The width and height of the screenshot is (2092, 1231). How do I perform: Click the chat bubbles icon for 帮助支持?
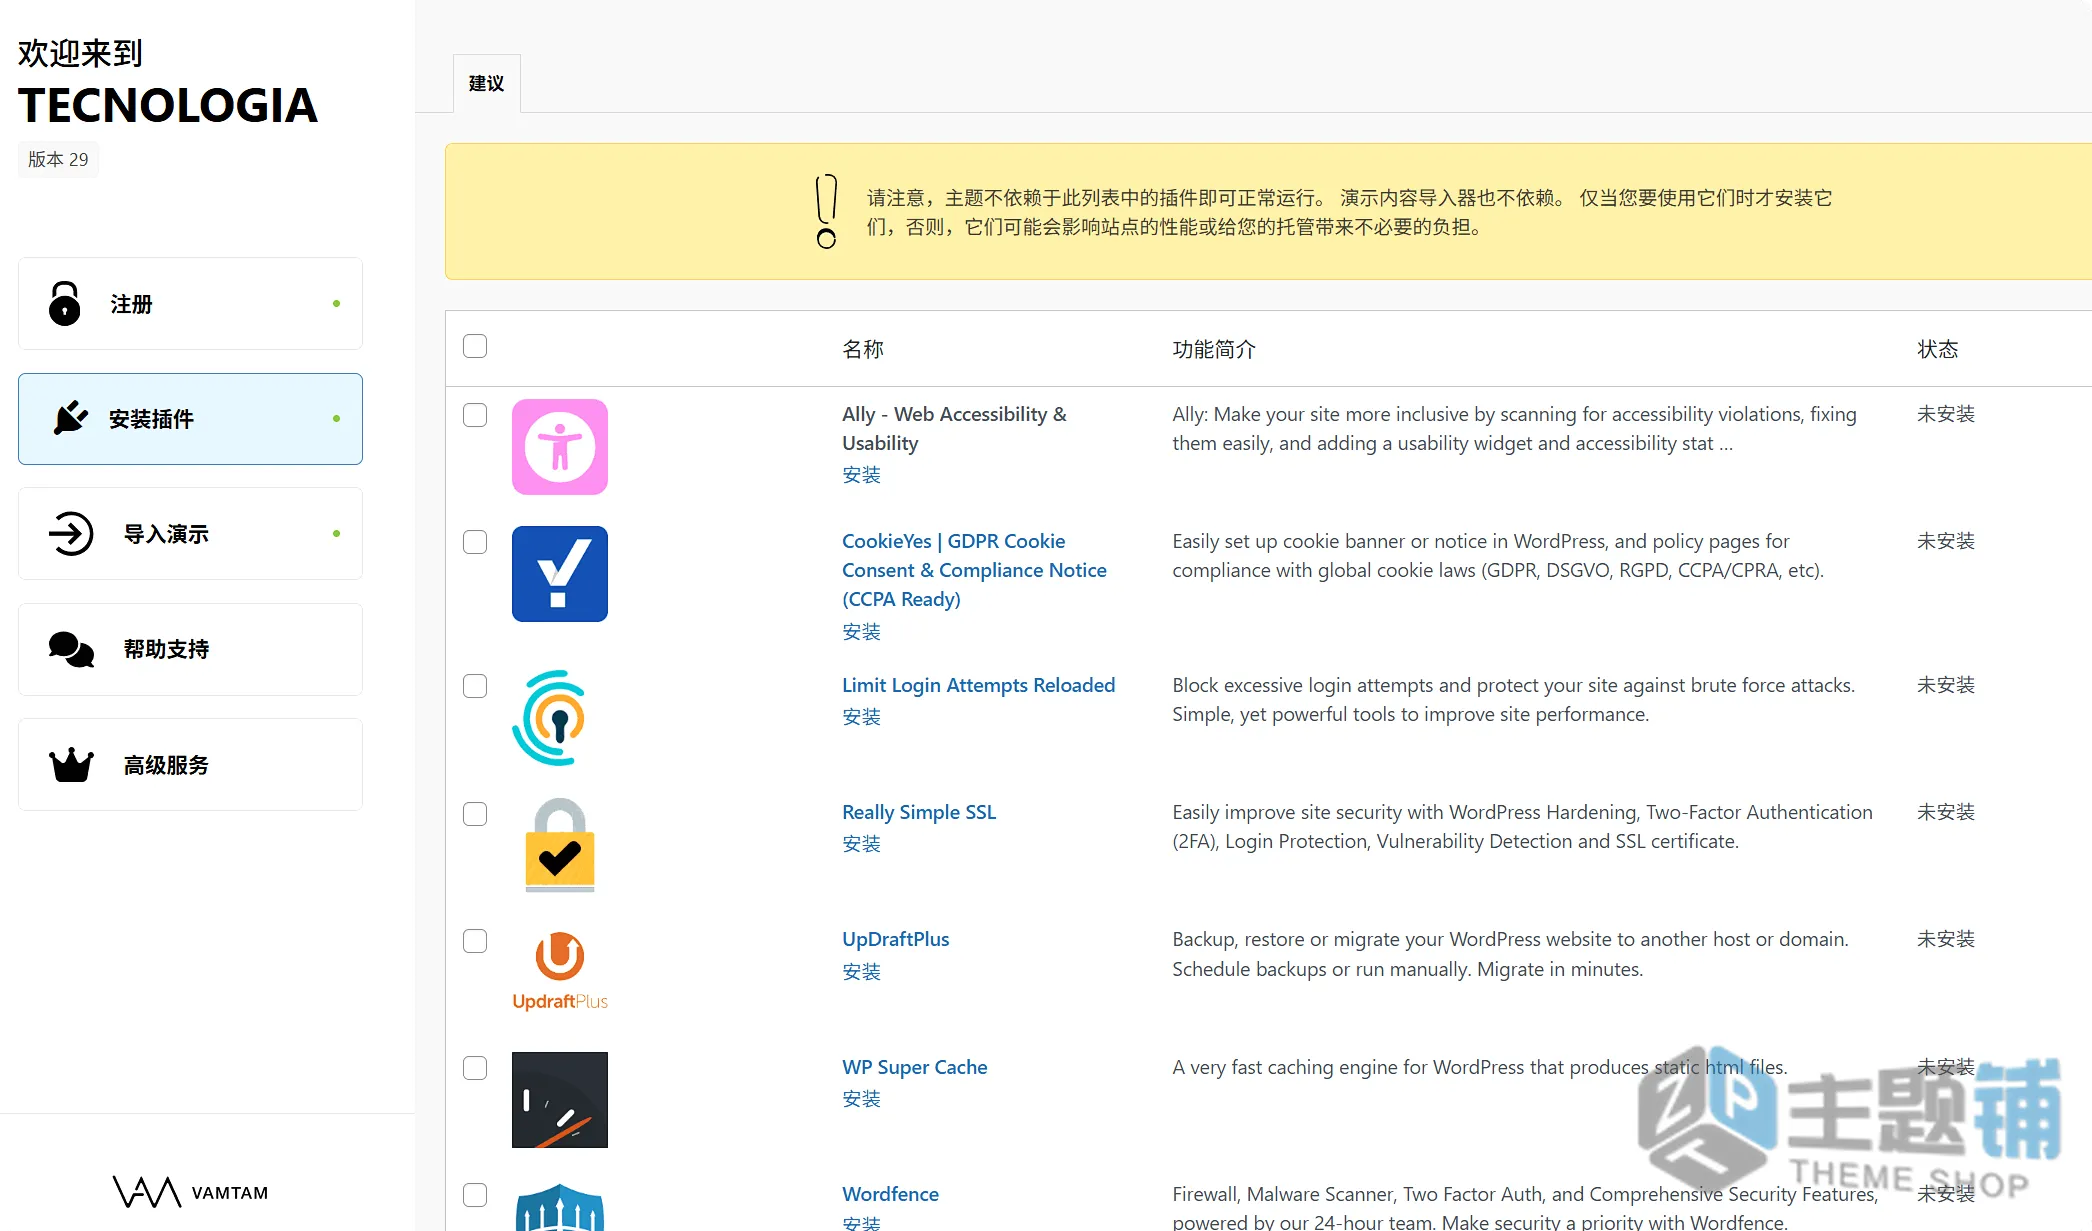71,649
